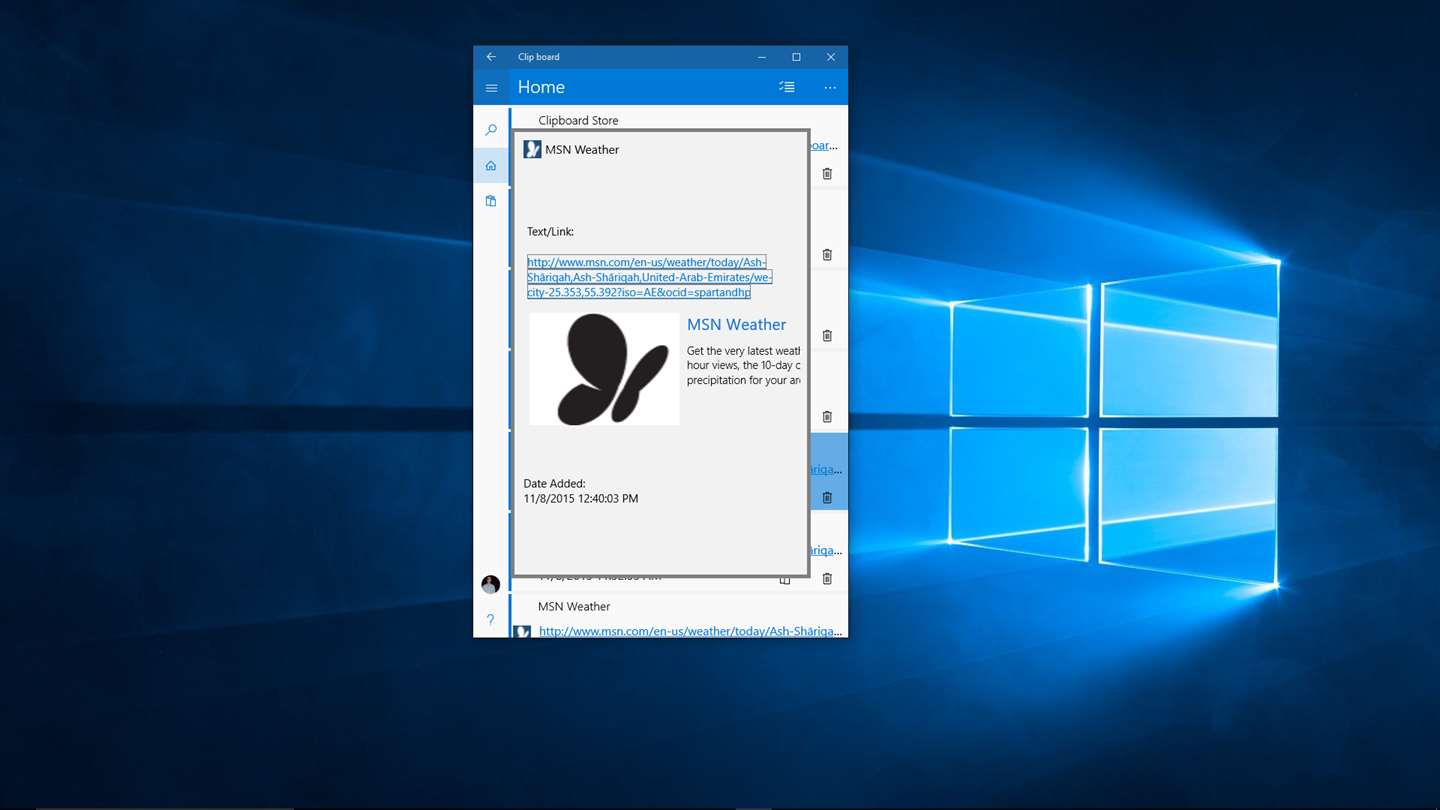Screen dimensions: 1440x810
Task: Close the Clip board window
Action: pos(831,57)
